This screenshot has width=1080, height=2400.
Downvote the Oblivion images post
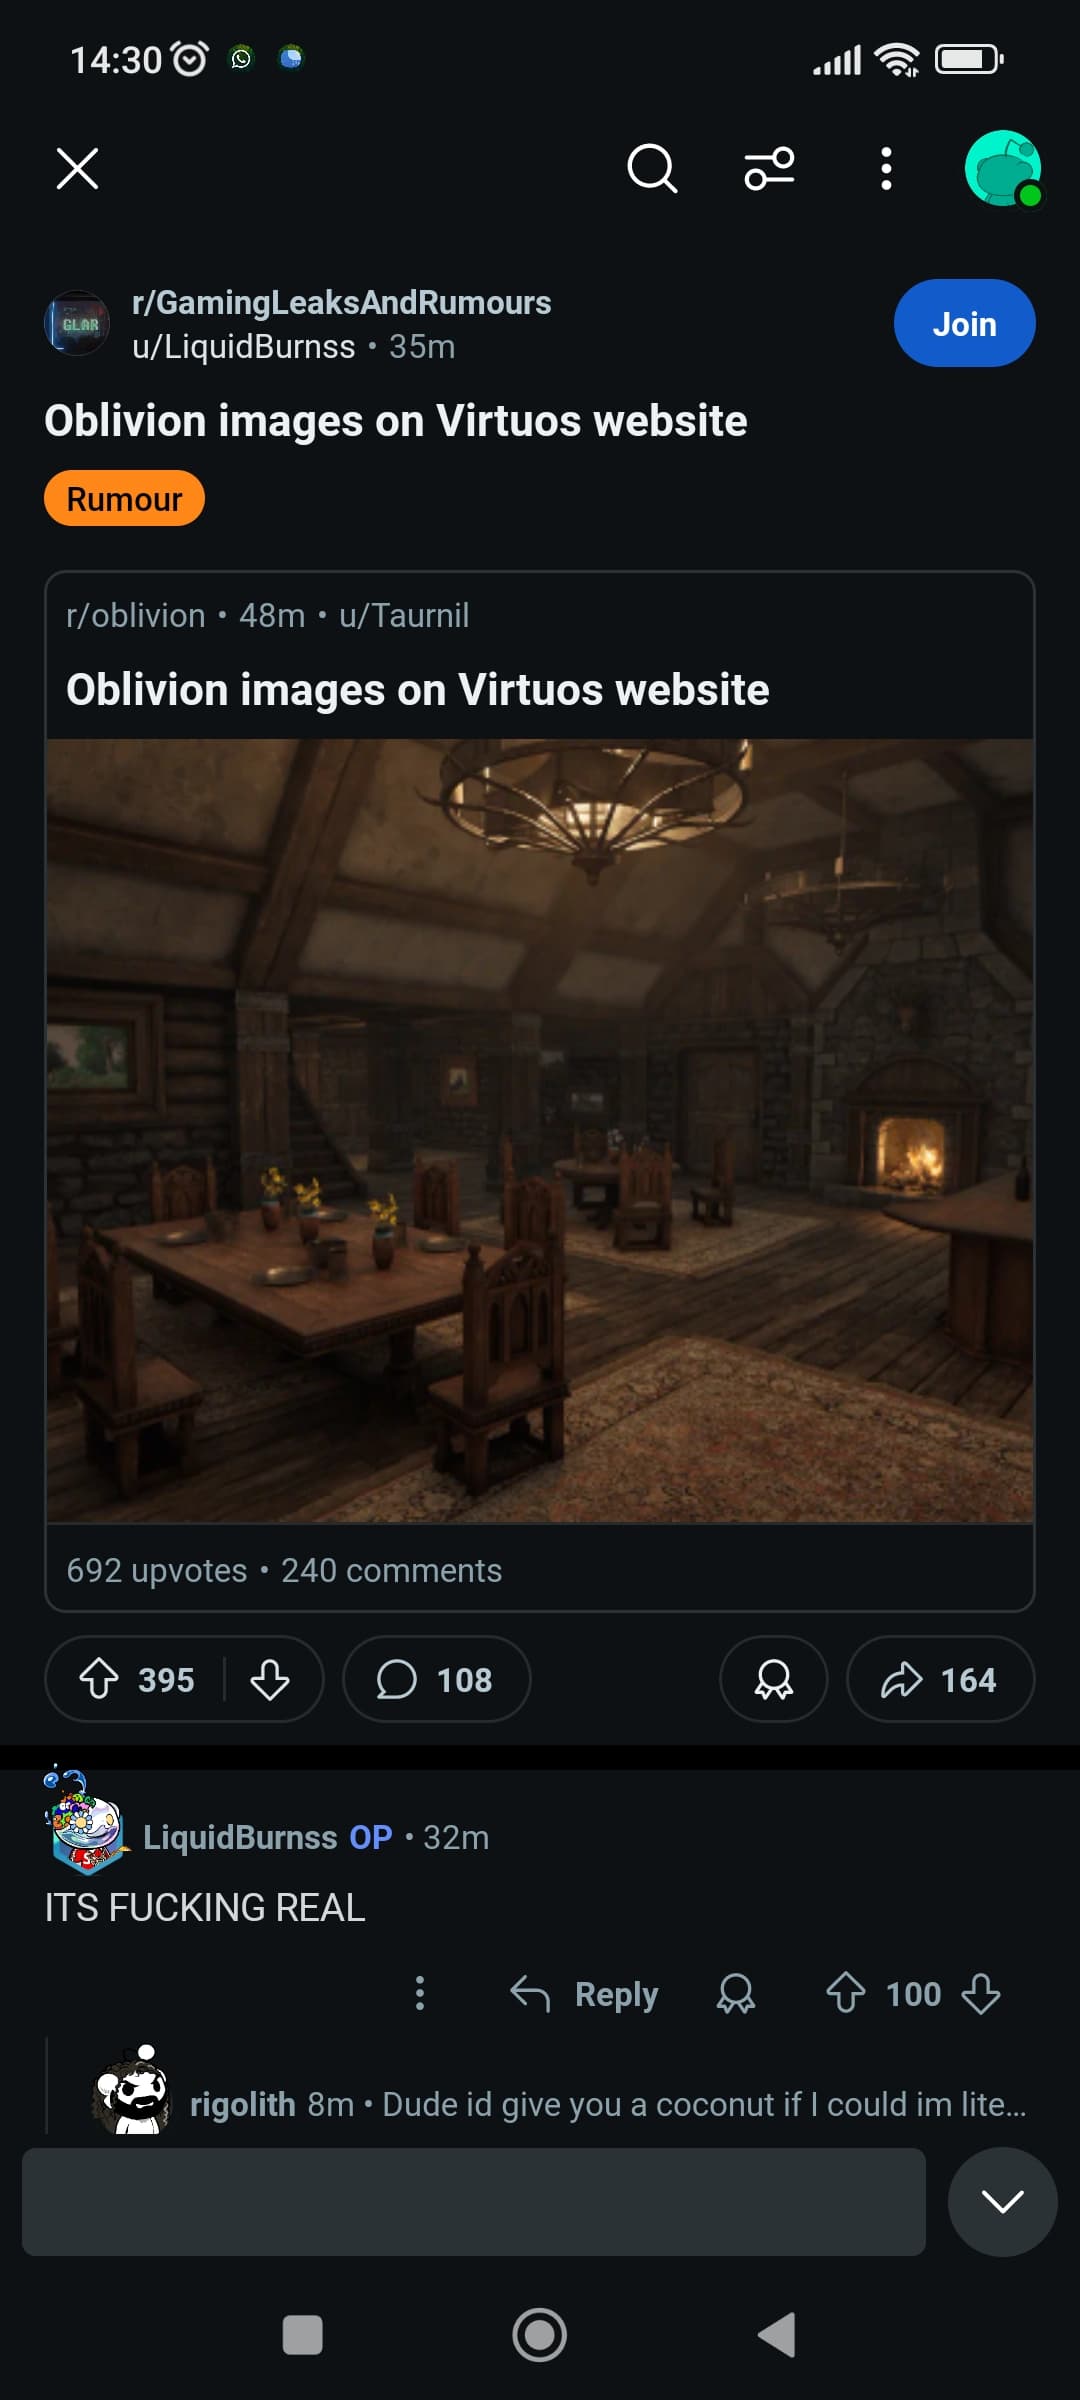coord(270,1679)
